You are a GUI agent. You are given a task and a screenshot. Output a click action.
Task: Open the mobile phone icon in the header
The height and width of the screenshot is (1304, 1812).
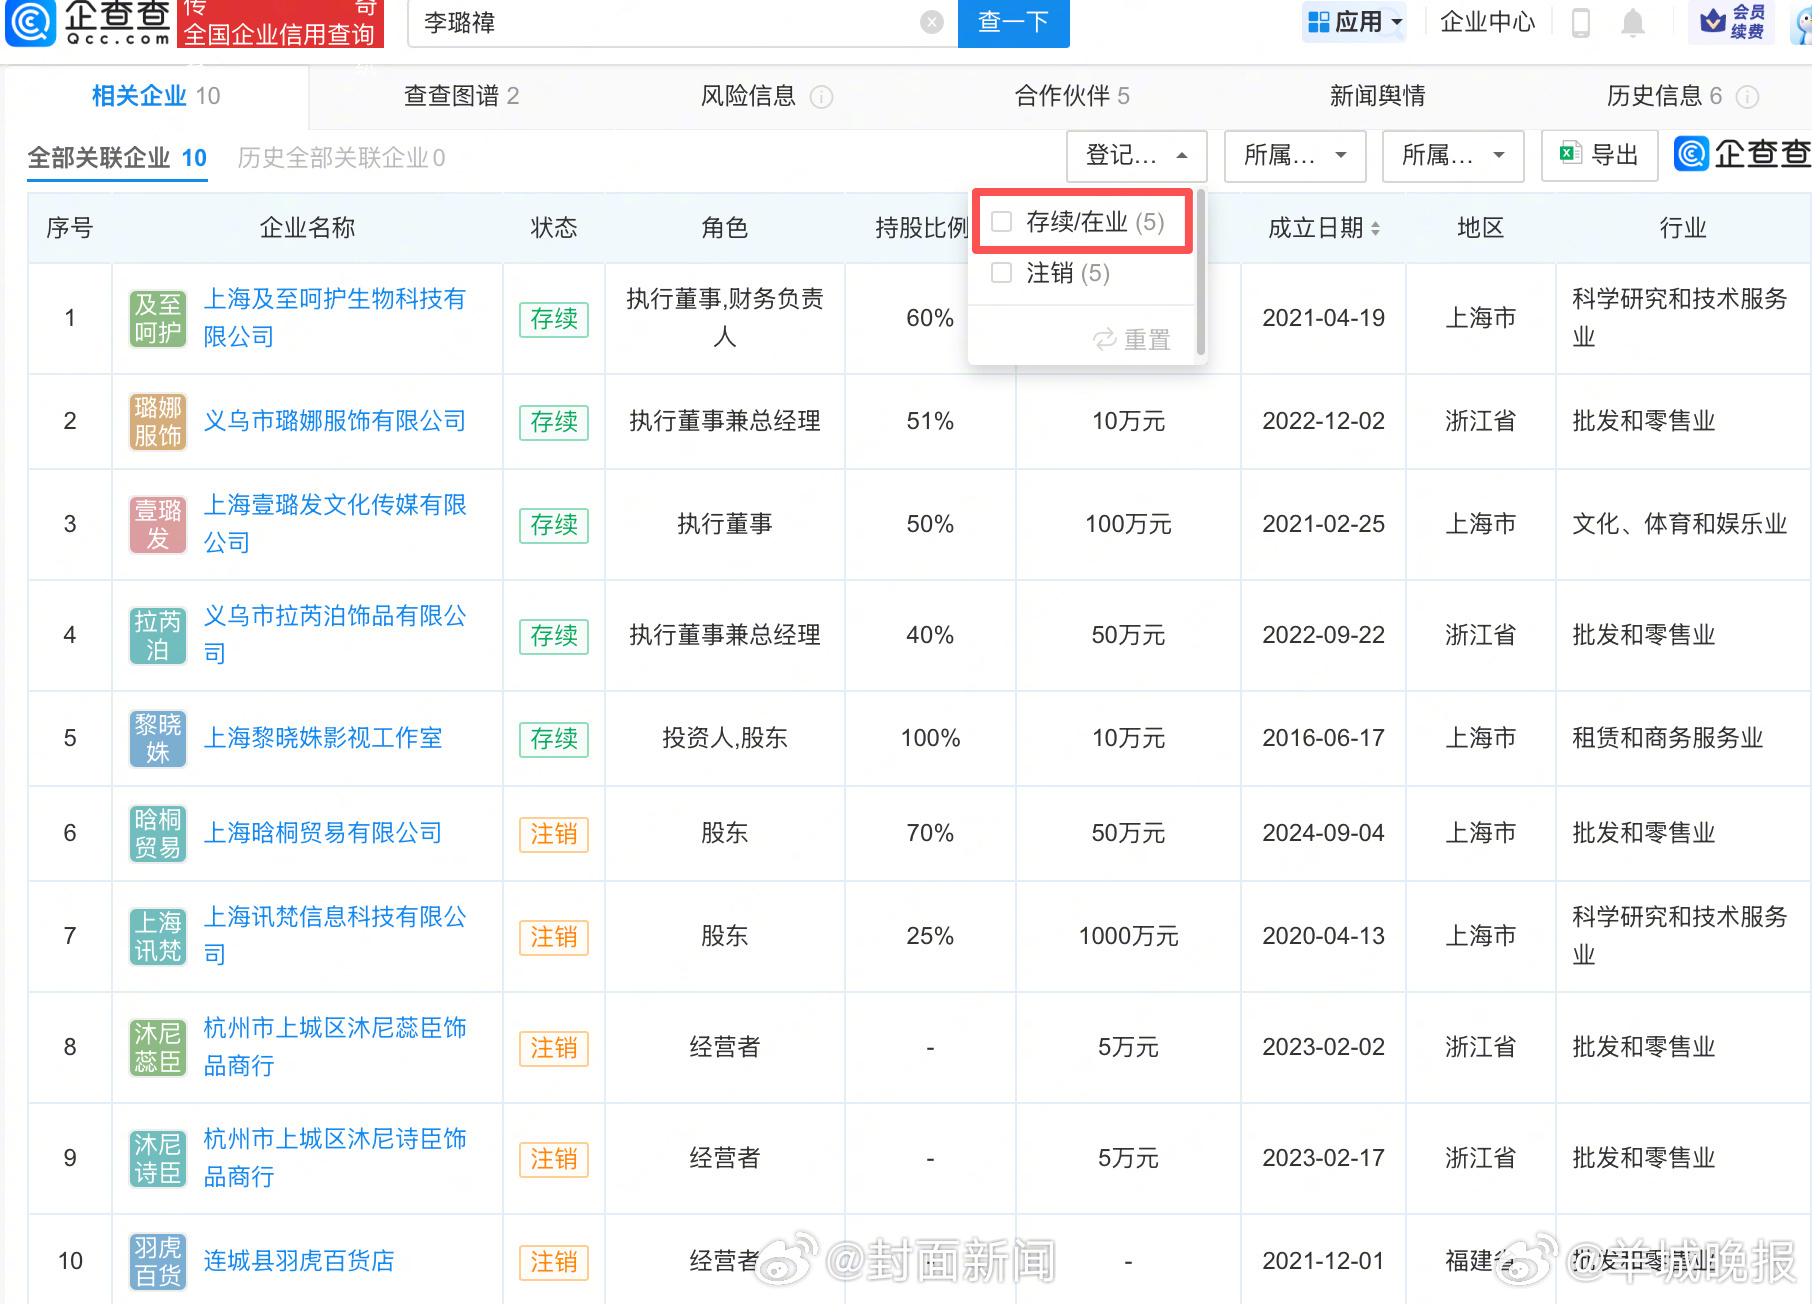[1581, 22]
